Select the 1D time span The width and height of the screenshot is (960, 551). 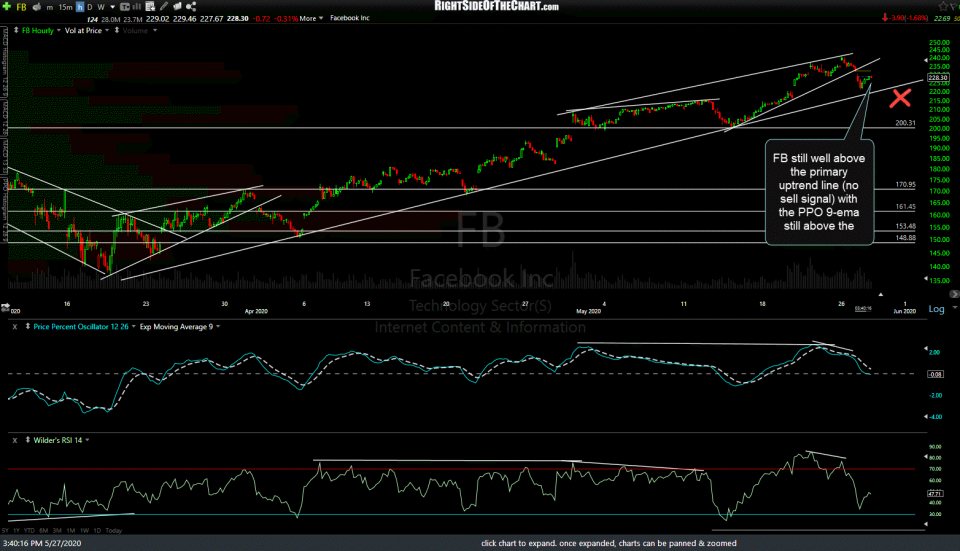pos(97,531)
